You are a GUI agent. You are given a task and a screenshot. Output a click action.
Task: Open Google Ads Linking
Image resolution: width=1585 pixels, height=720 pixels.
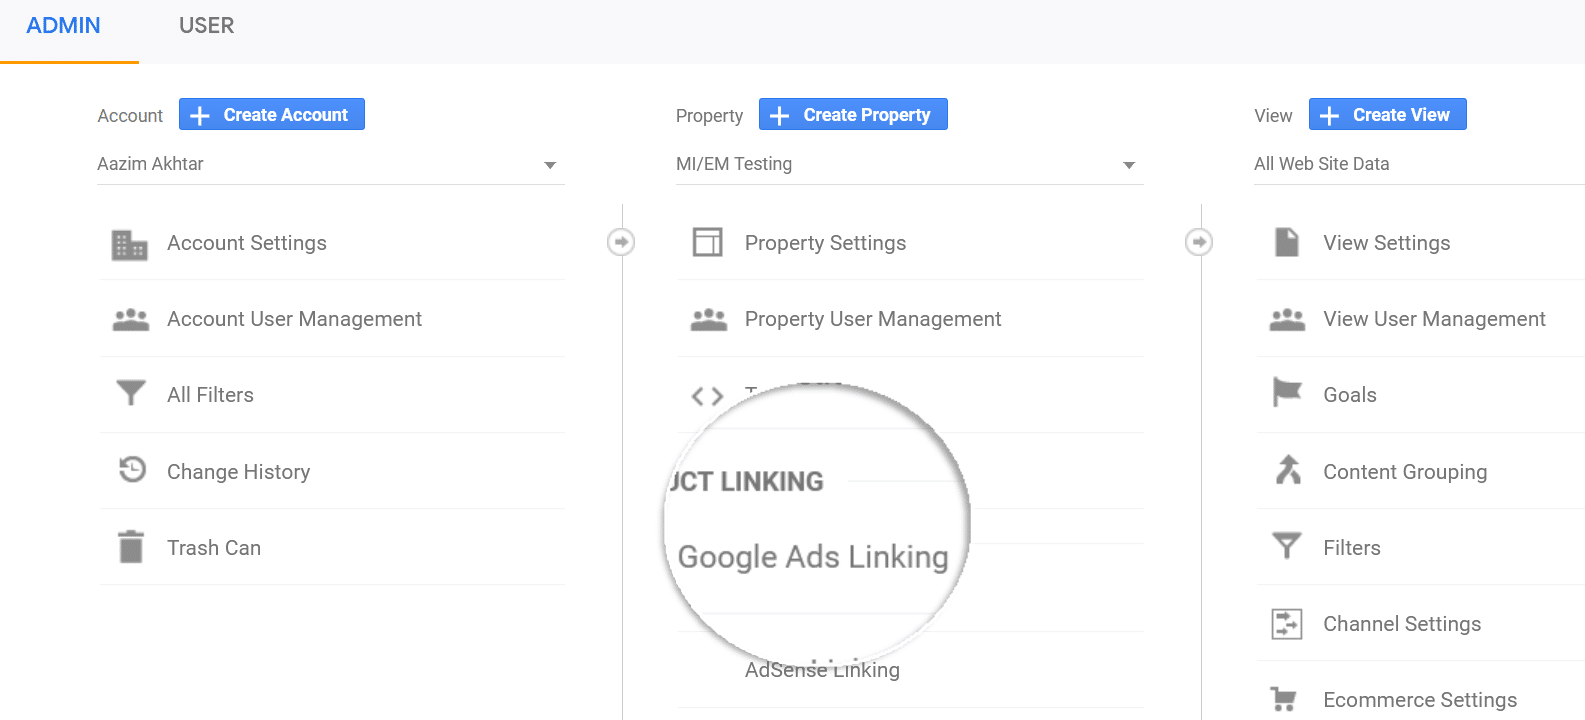point(813,557)
